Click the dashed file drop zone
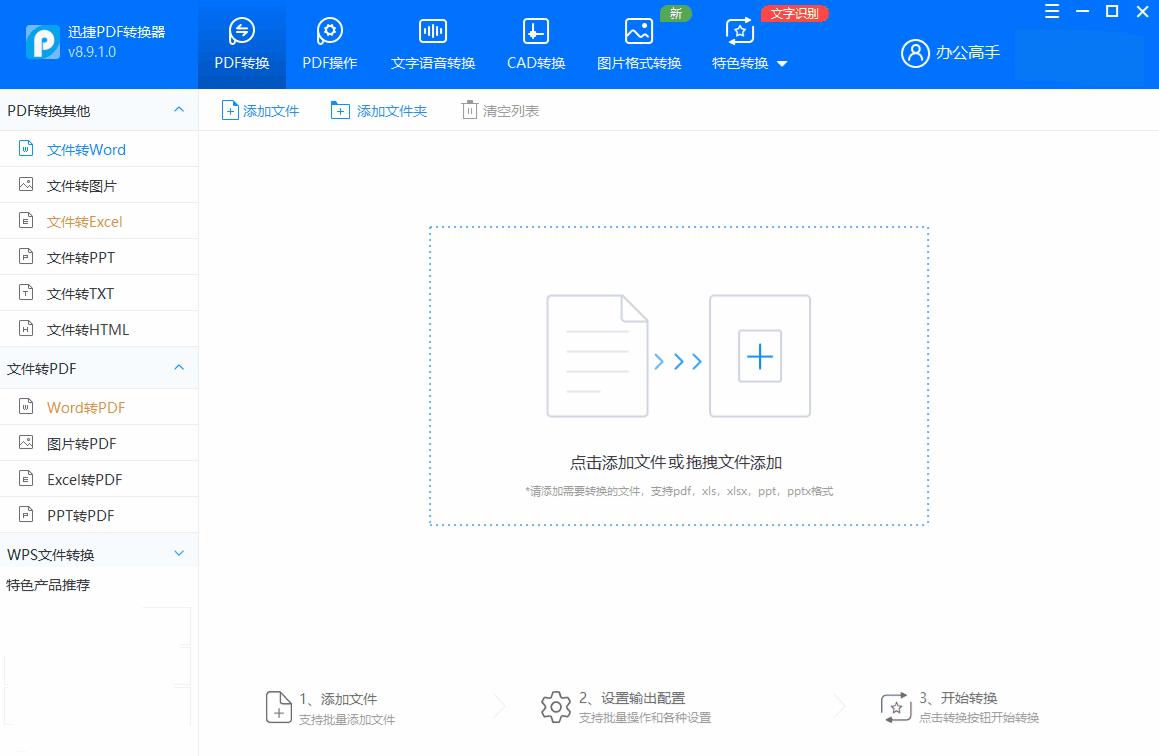 tap(679, 377)
